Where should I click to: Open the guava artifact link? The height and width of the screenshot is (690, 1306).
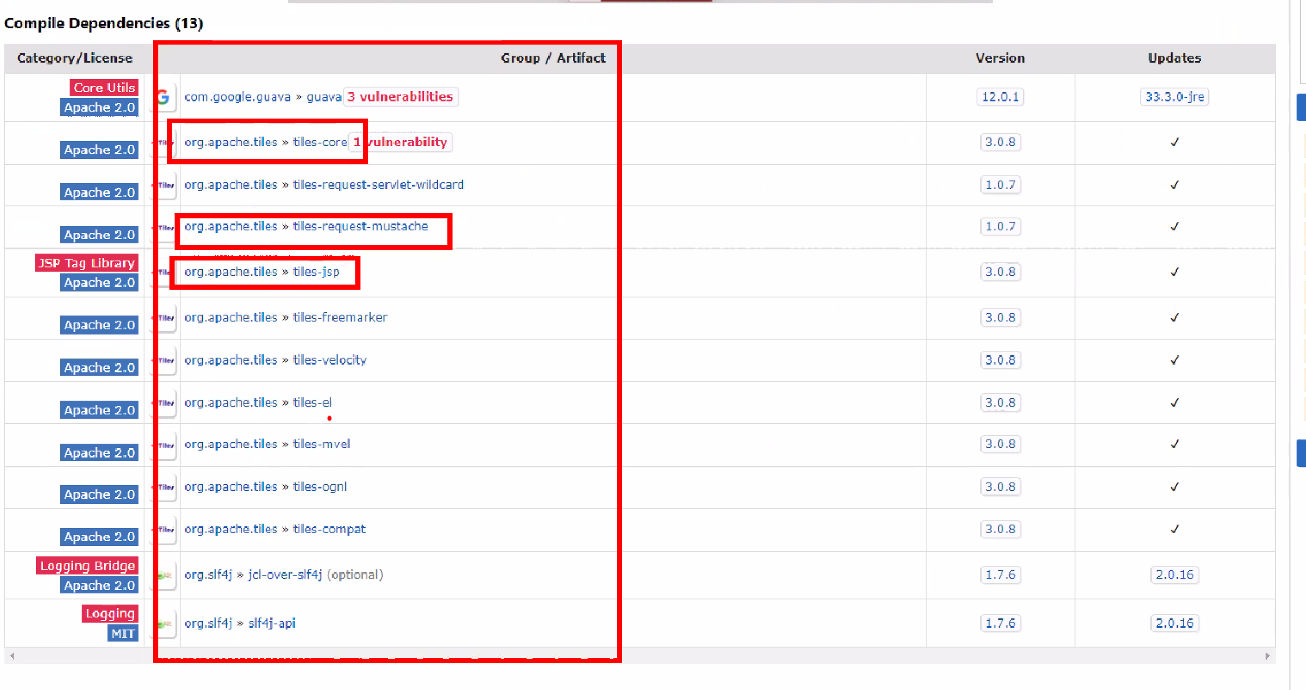pos(324,97)
